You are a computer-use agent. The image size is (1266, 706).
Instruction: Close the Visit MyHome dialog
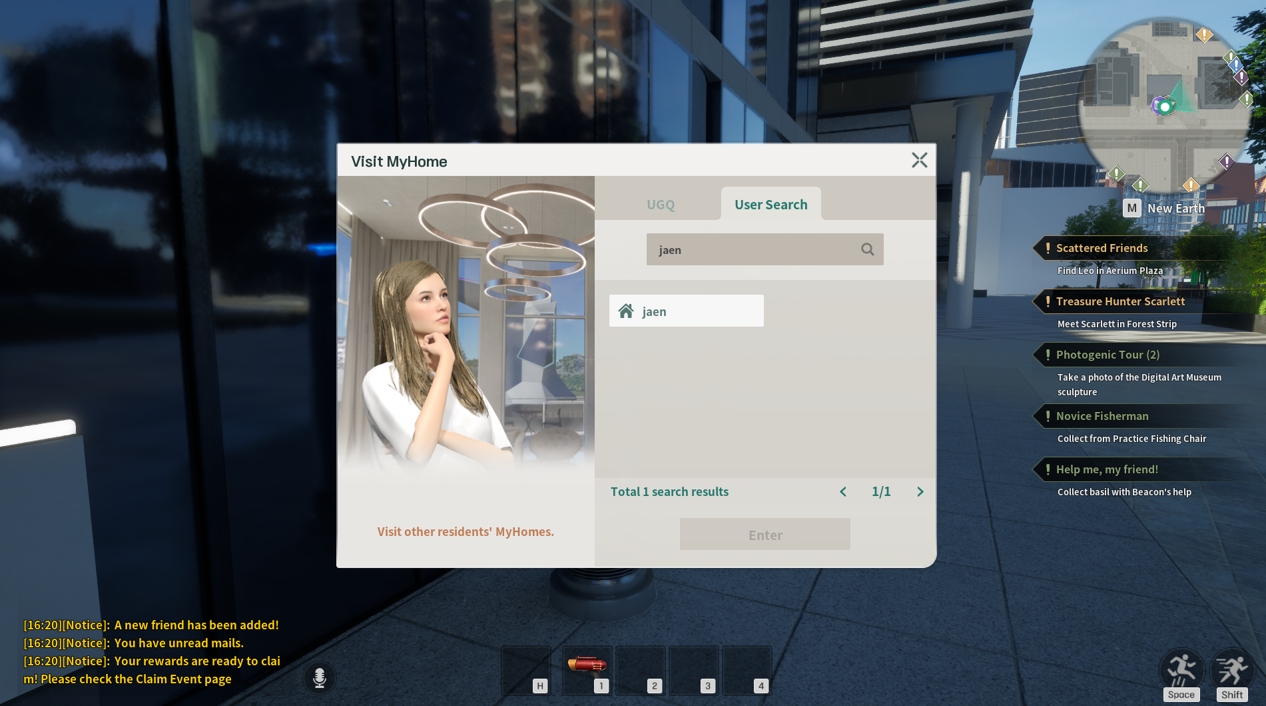[919, 160]
